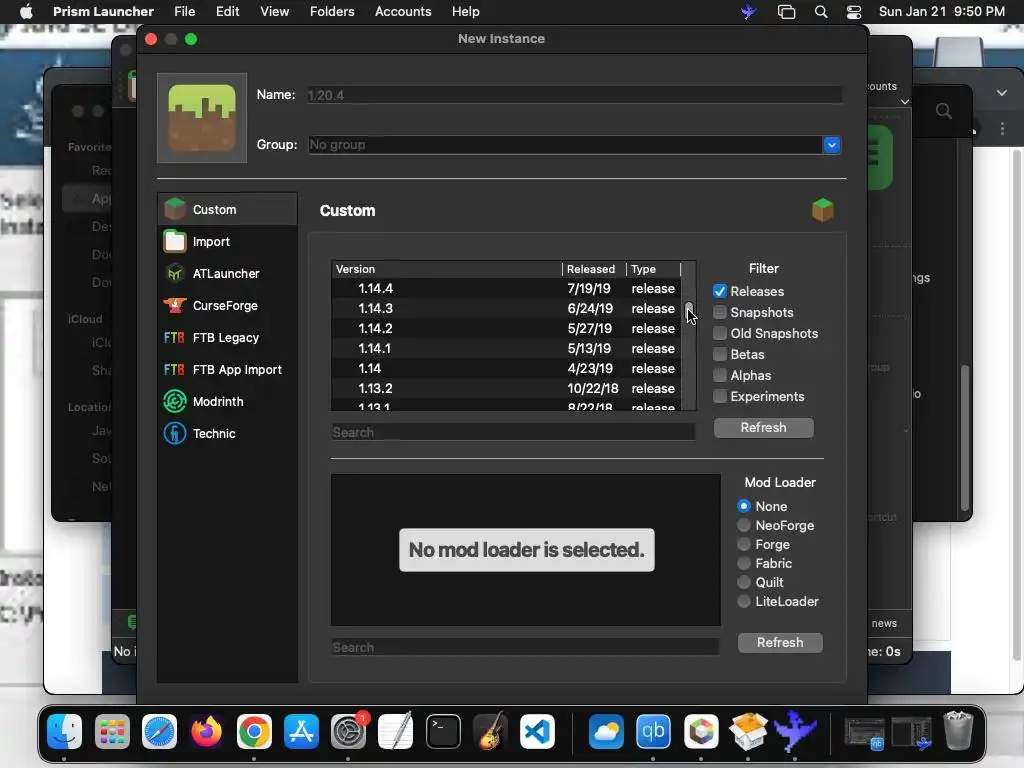The height and width of the screenshot is (768, 1024).
Task: Sort by the Version column header
Action: pos(447,269)
